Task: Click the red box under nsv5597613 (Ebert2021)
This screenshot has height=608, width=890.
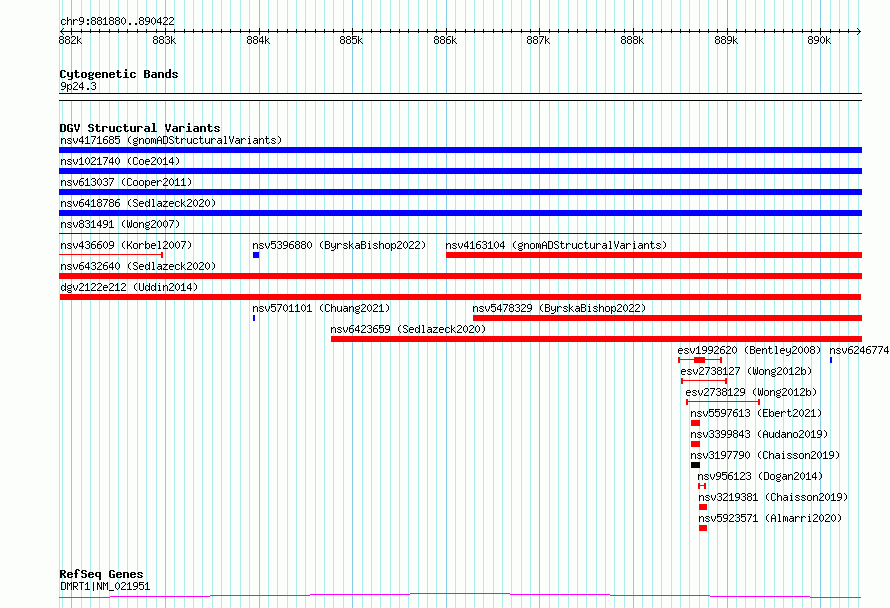Action: click(x=695, y=423)
